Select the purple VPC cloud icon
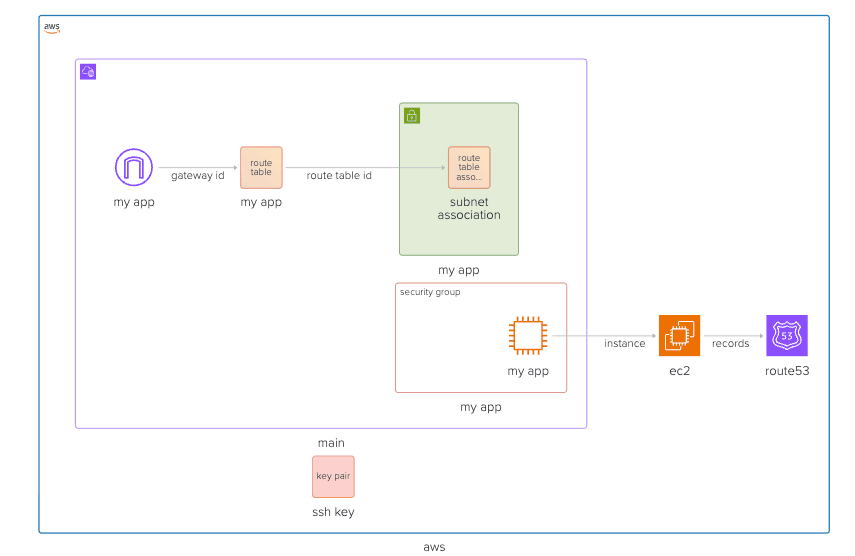Viewport: 855px width, 556px height. 88,71
